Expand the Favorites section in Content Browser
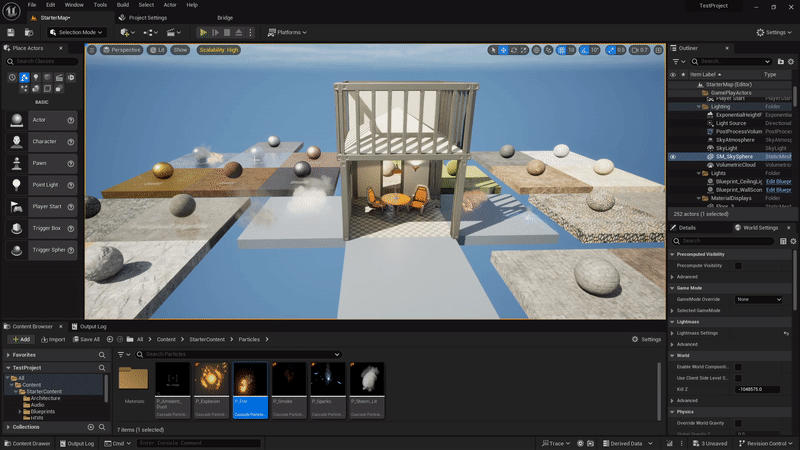Viewport: 800px width, 450px height. coord(8,355)
